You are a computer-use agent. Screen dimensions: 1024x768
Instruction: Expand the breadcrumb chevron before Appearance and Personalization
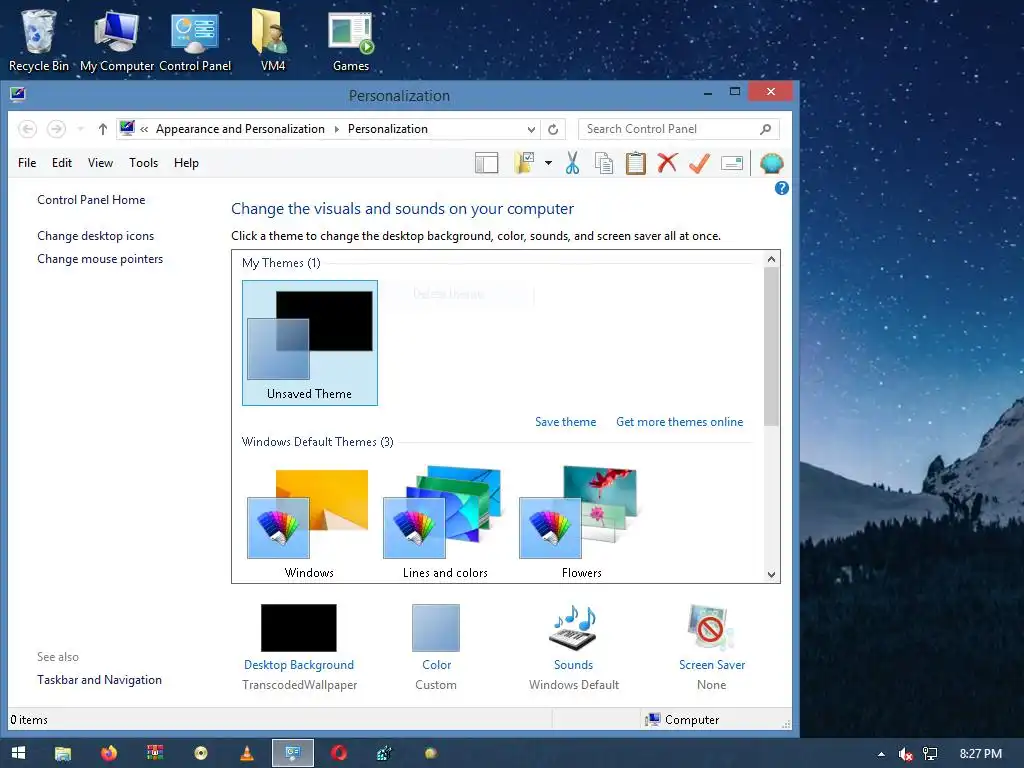pyautogui.click(x=144, y=129)
